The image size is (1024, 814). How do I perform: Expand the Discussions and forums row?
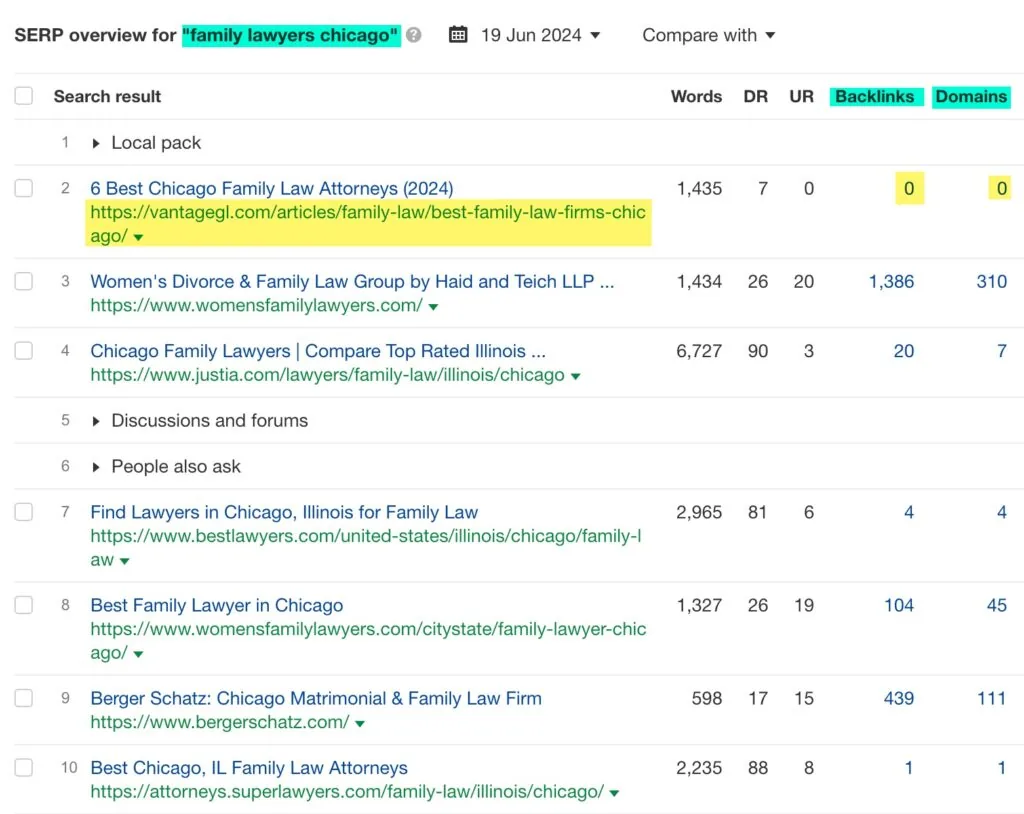97,421
